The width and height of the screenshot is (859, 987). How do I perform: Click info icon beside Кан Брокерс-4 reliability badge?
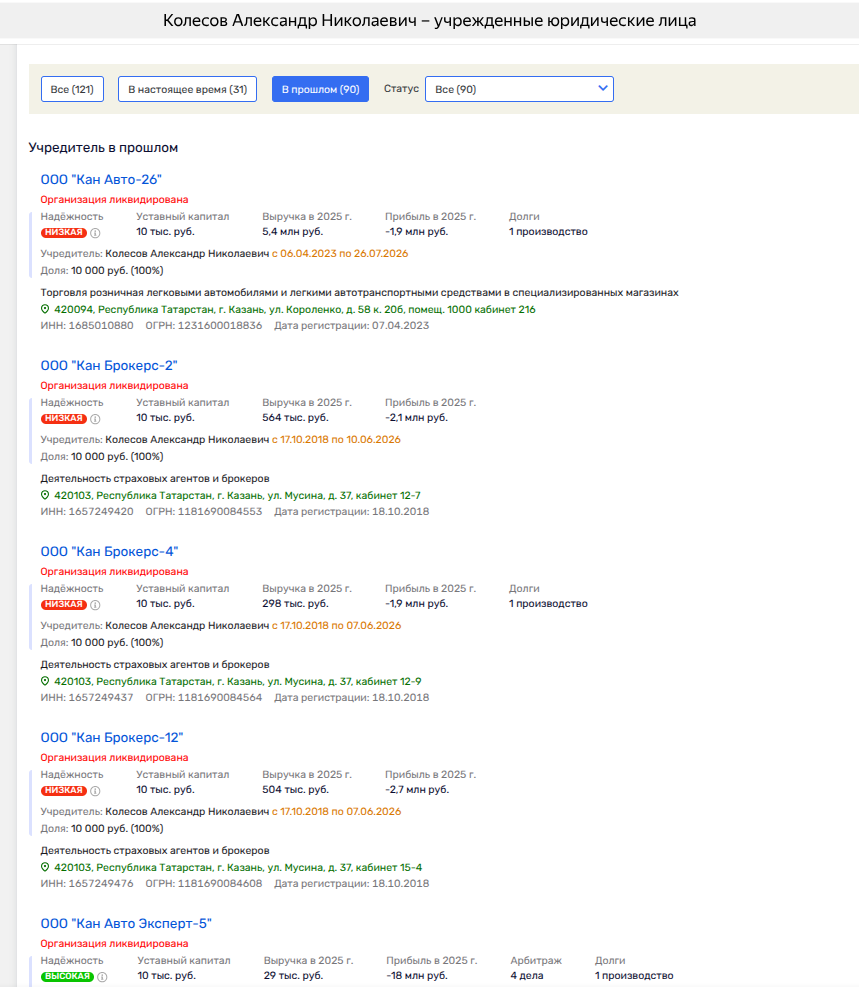point(95,605)
